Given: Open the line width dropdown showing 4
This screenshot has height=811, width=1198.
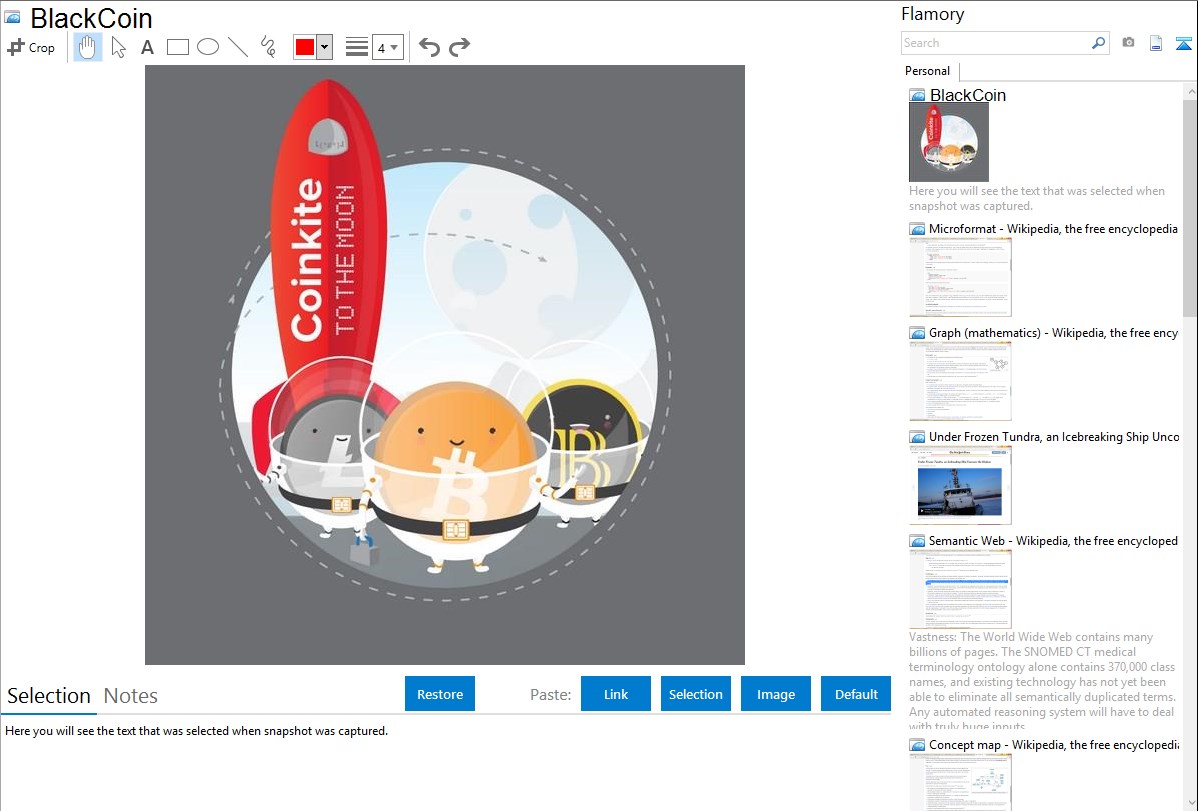Looking at the screenshot, I should (x=387, y=47).
